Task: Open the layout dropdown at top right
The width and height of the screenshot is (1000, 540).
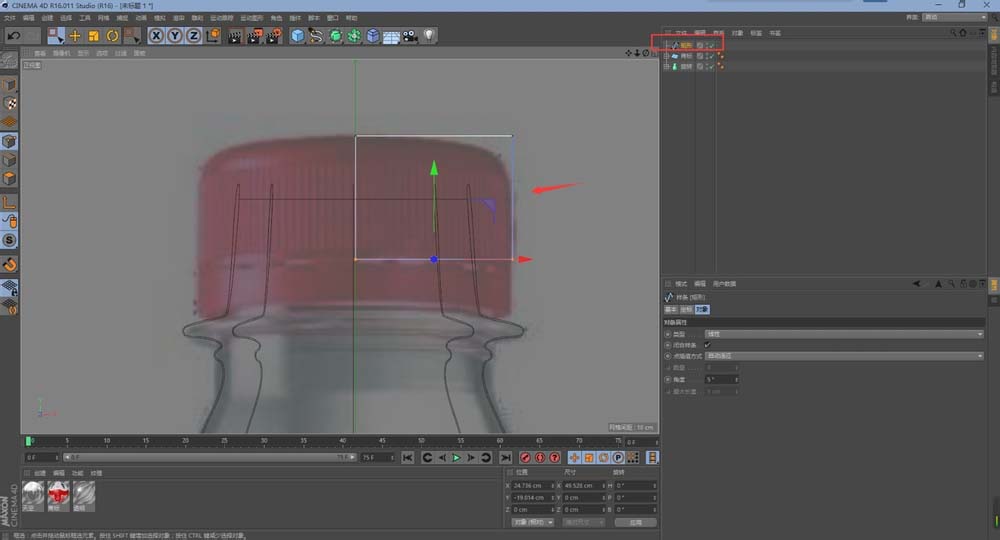Action: tap(955, 17)
